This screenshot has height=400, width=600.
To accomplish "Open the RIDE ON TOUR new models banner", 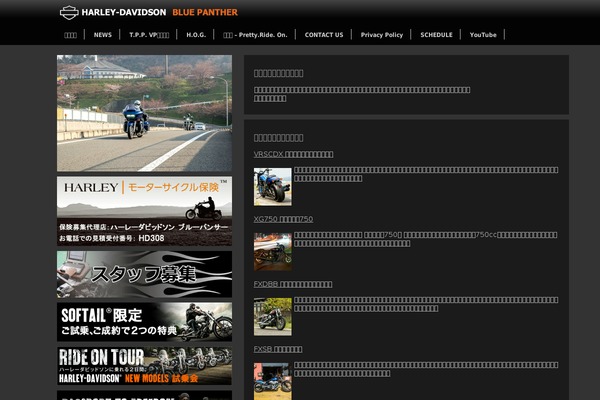I will point(144,366).
